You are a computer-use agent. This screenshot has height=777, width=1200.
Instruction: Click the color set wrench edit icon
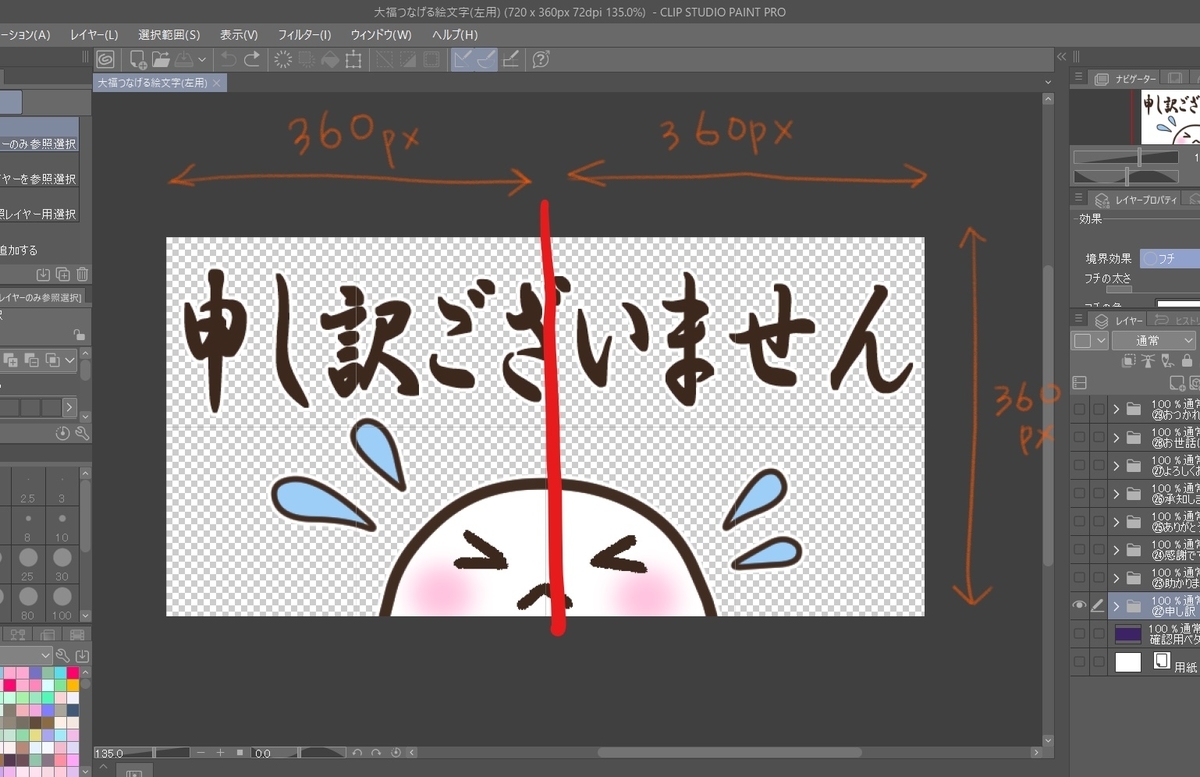click(x=62, y=656)
